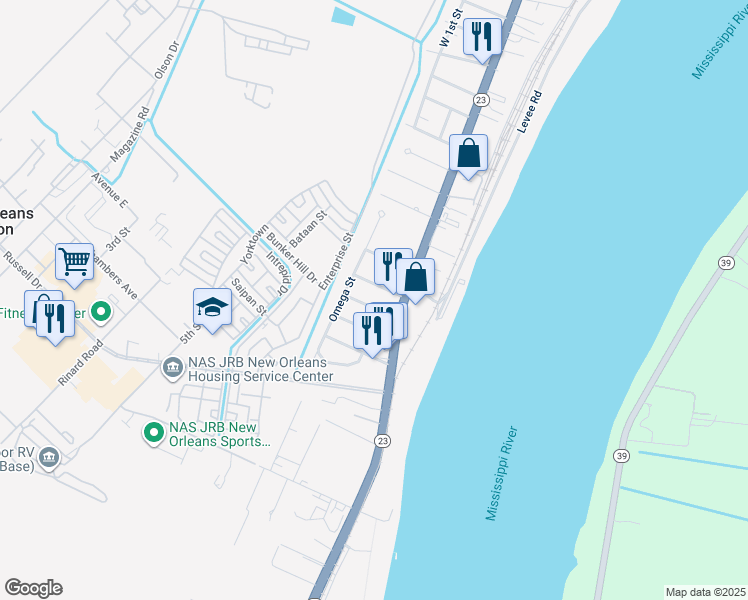Select the shopping bag marker below Levee Rd
The width and height of the screenshot is (748, 600).
468,153
